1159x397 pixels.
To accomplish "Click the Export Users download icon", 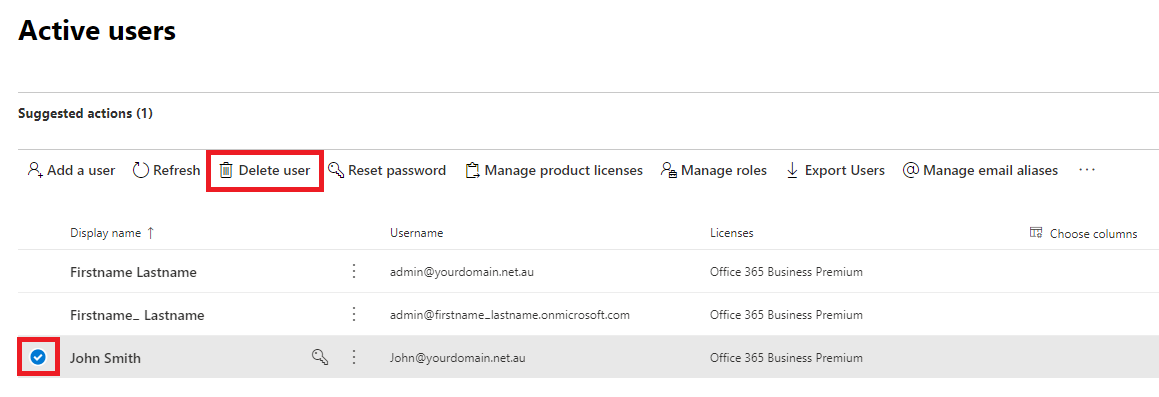I will click(x=792, y=170).
